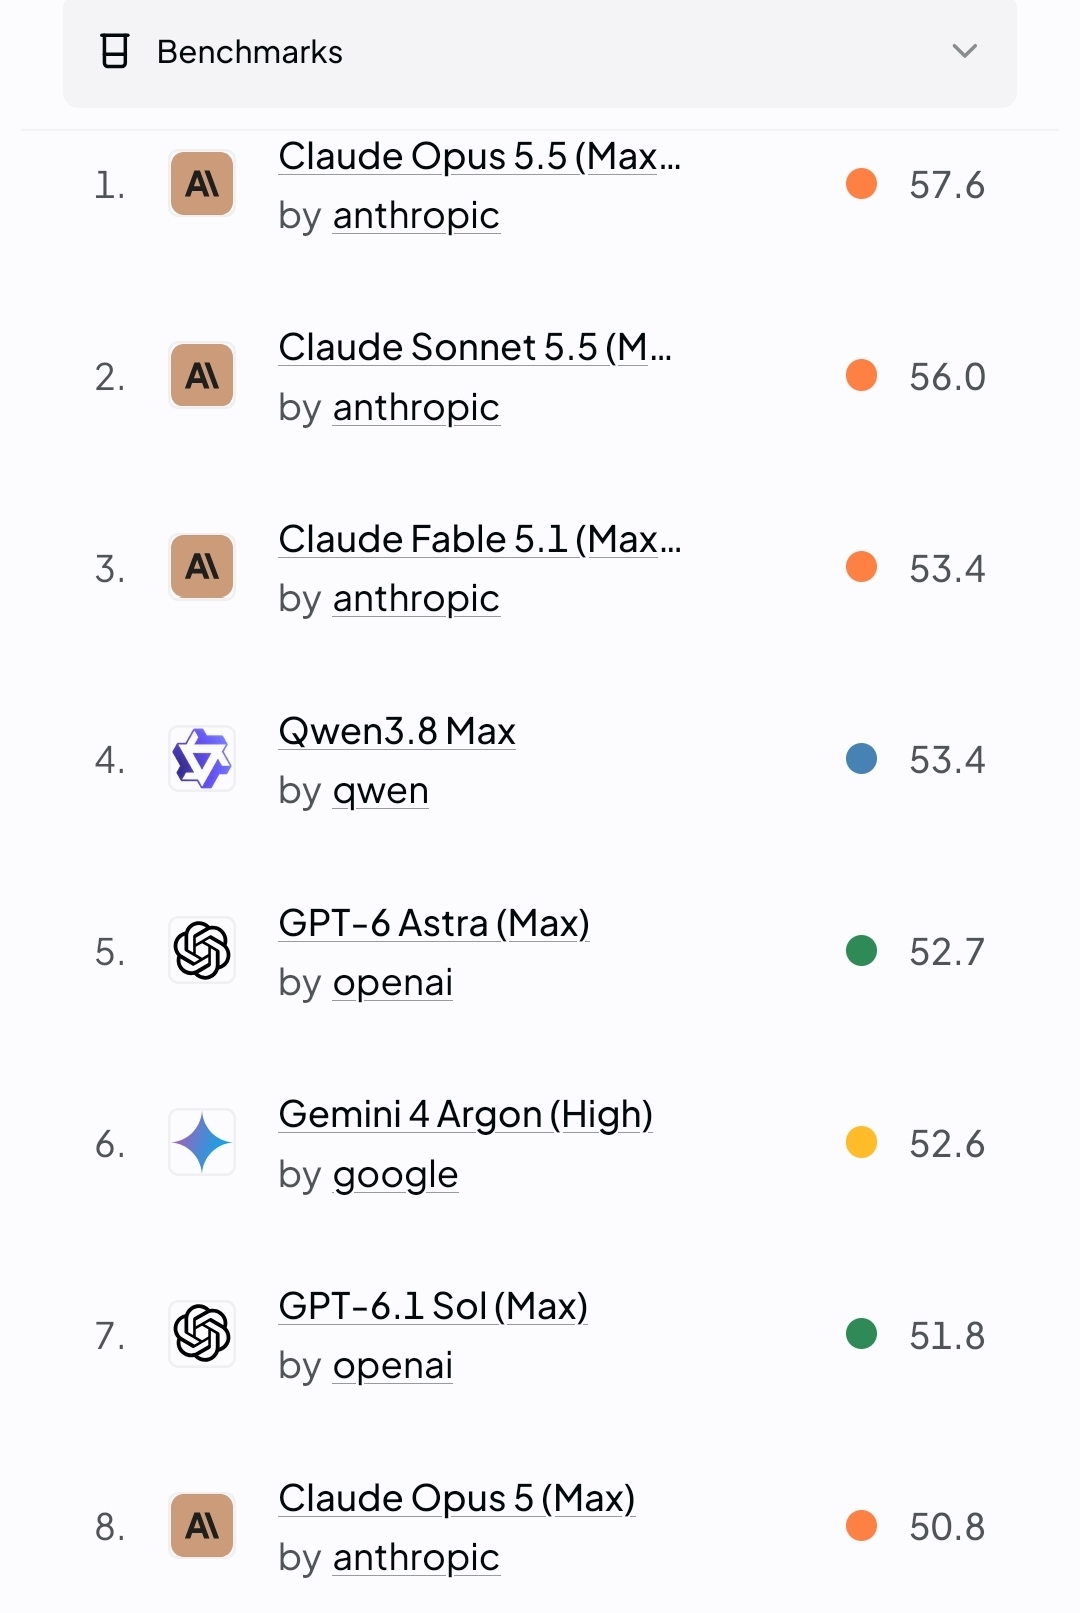The height and width of the screenshot is (1613, 1080).
Task: Click the beaker icon next to Benchmarks
Action: point(115,51)
